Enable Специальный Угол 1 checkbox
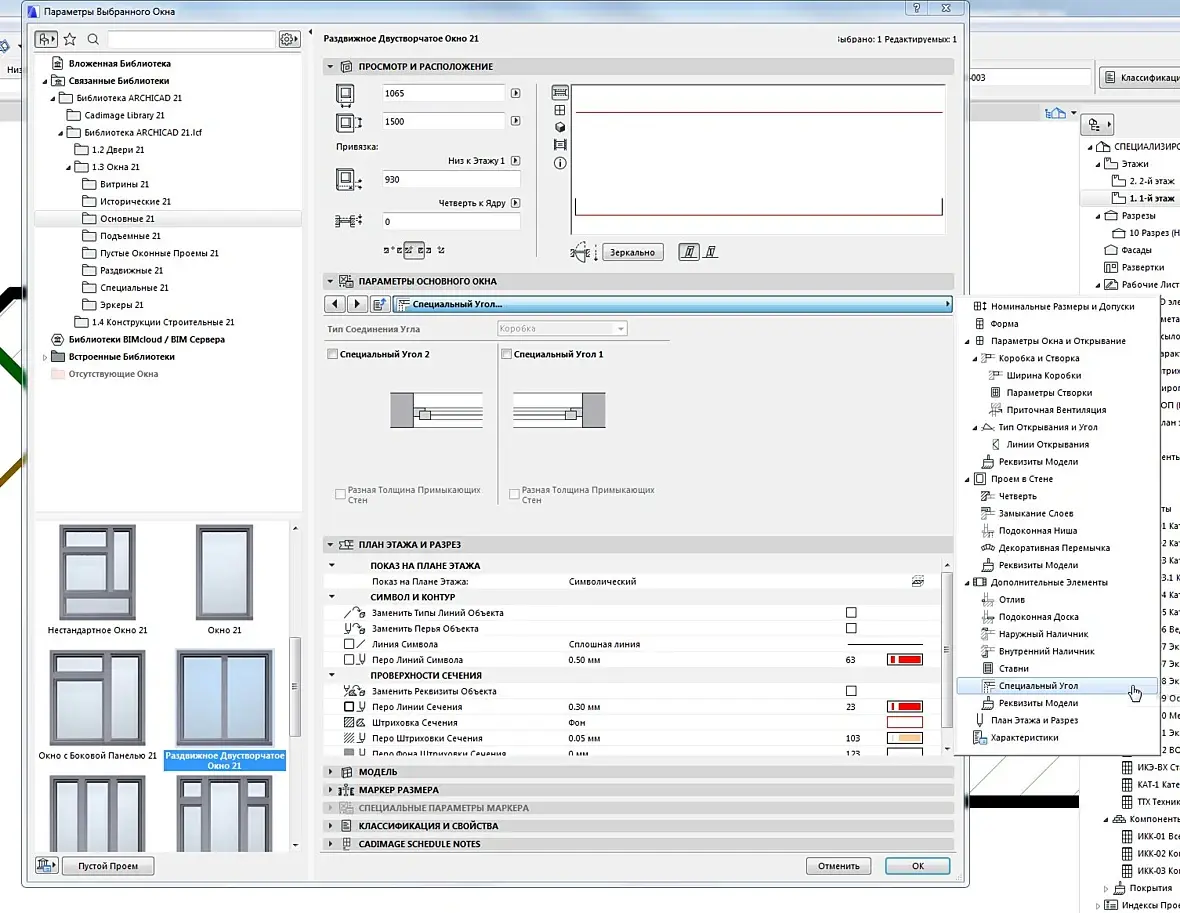Viewport: 1180px width, 913px height. pos(506,354)
